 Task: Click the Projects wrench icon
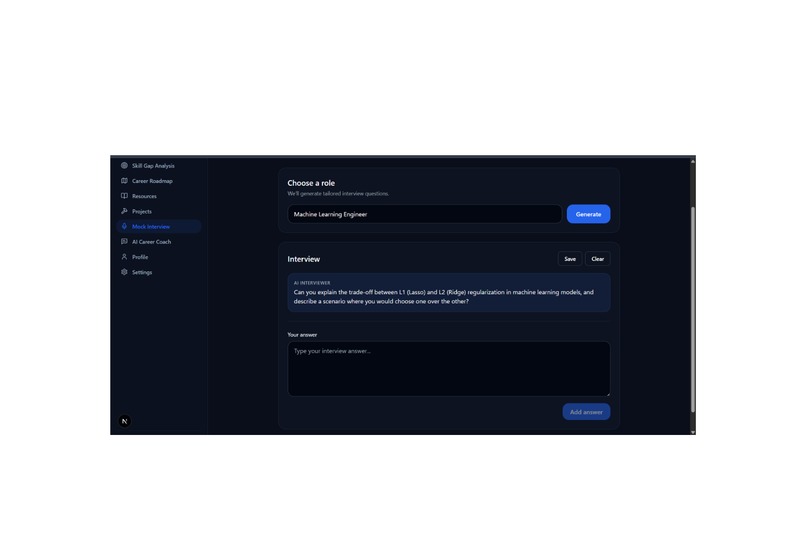click(x=124, y=211)
